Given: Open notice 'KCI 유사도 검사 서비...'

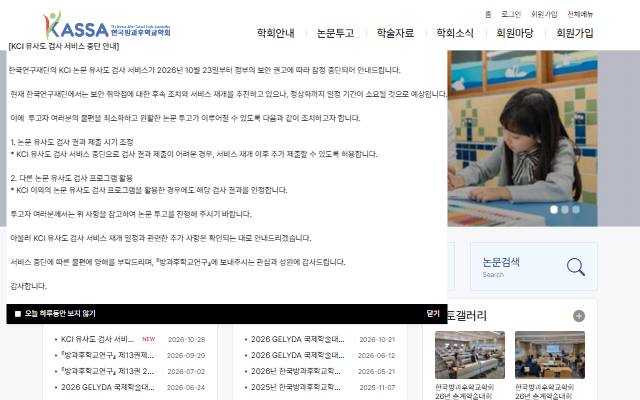Looking at the screenshot, I should click(97, 339).
